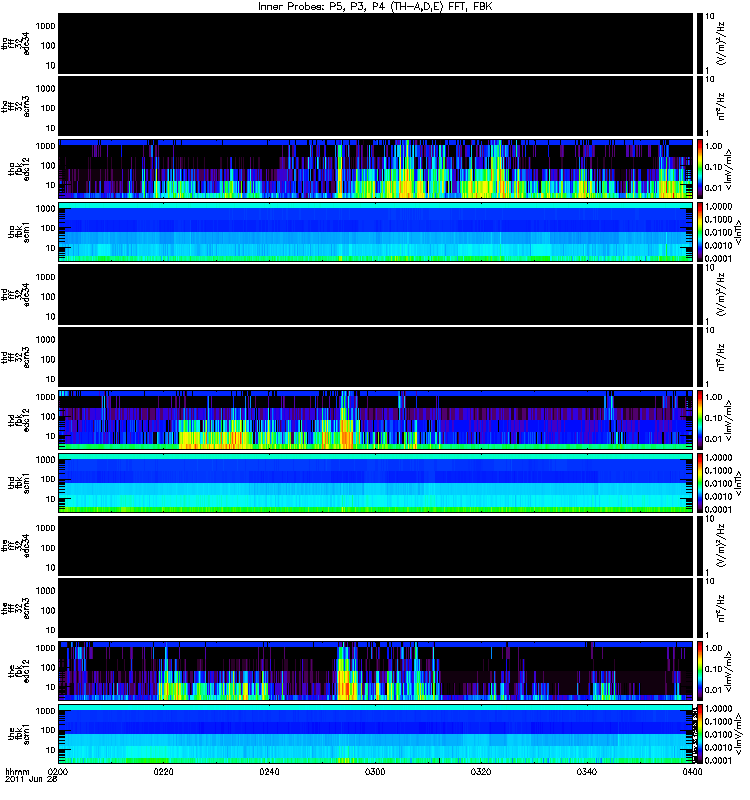Click the thd fbk scm1 color bar
The width and height of the screenshot is (750, 800).
coord(699,483)
